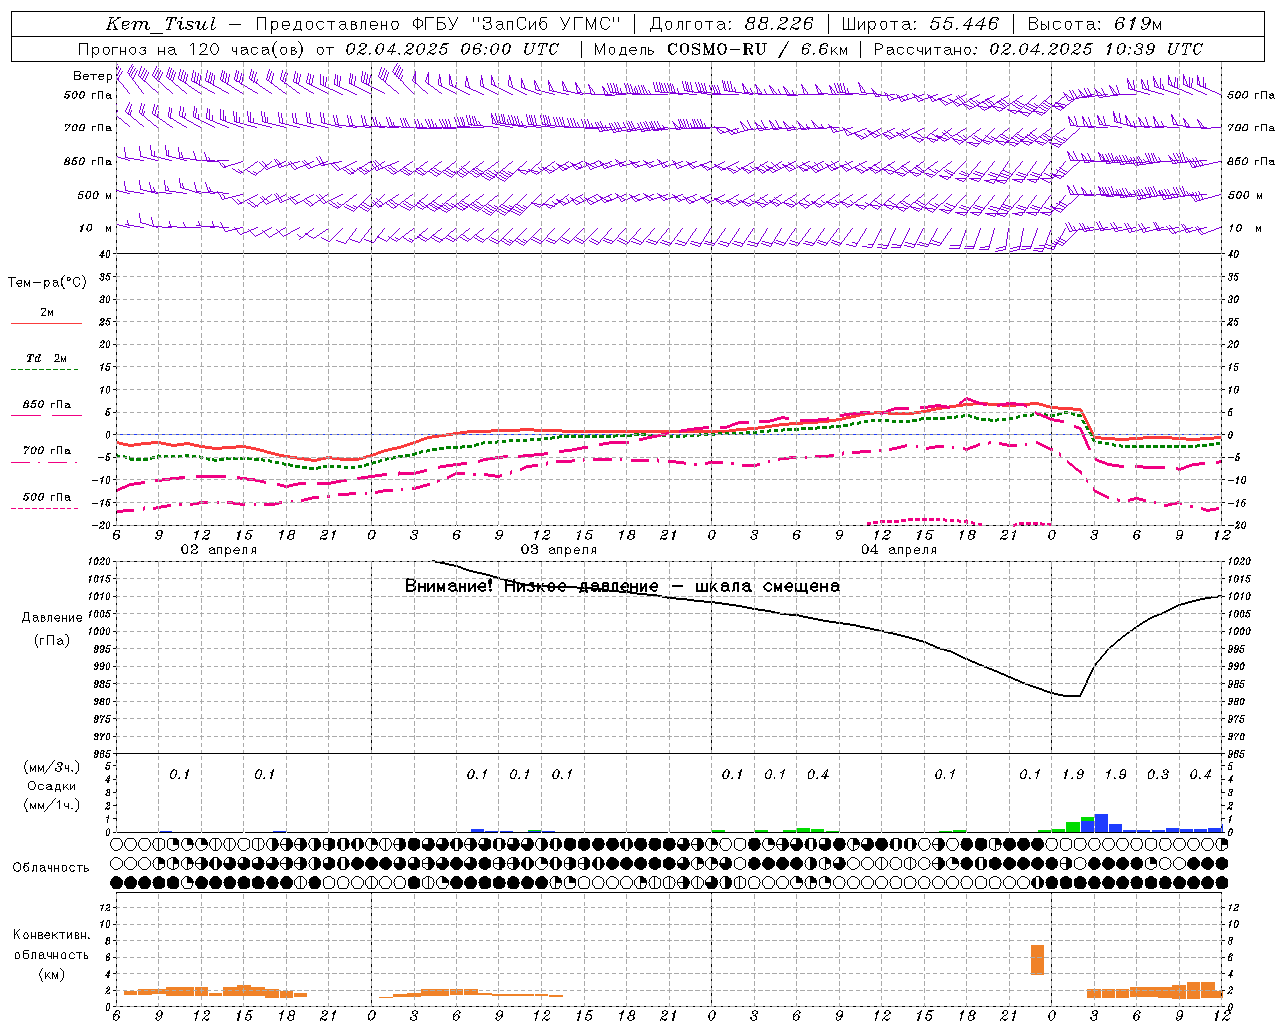Click the (мм/1ч.) precipitation unit label

52,805
